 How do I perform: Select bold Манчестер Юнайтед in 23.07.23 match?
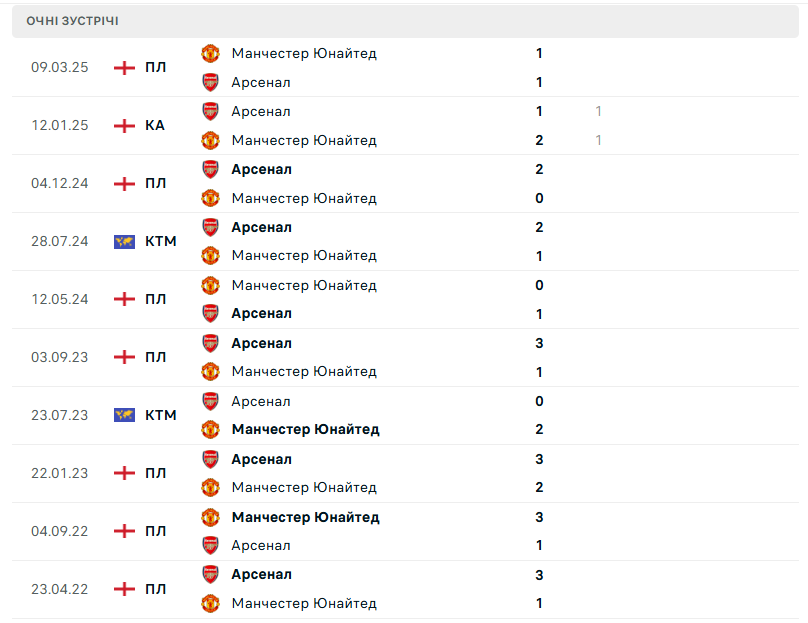(305, 429)
